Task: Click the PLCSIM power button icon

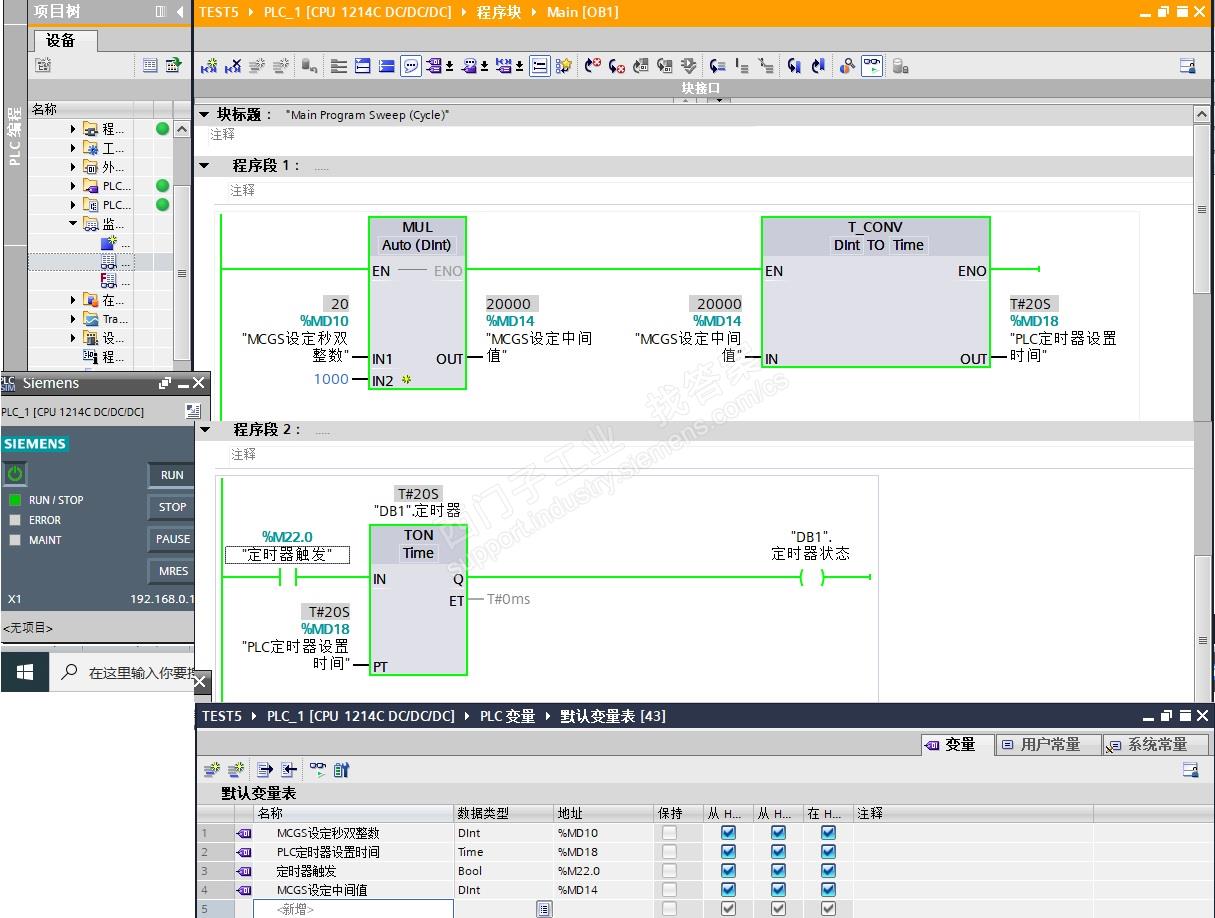Action: [x=15, y=474]
